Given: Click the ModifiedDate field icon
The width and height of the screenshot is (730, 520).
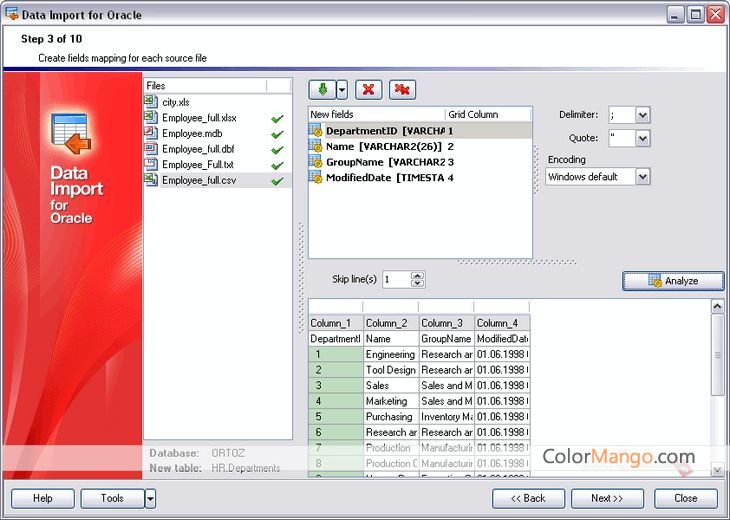Looking at the screenshot, I should 316,177.
